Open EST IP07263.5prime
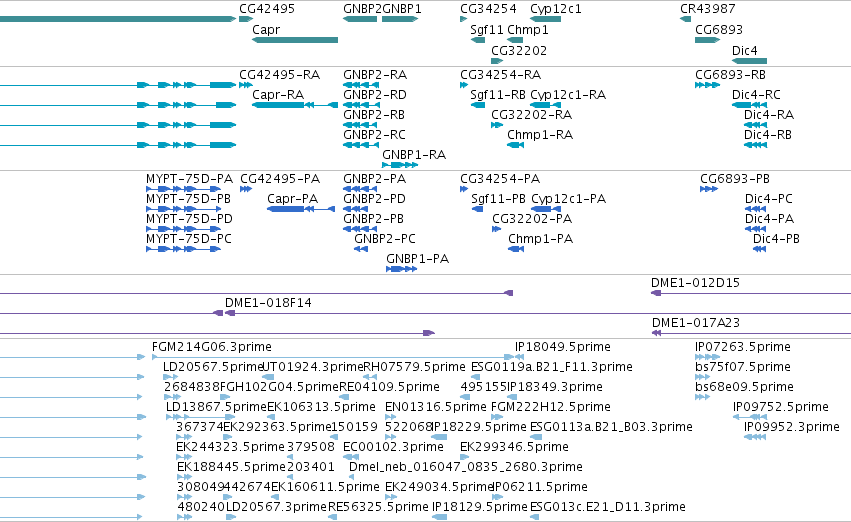The image size is (851, 522). pos(743,347)
